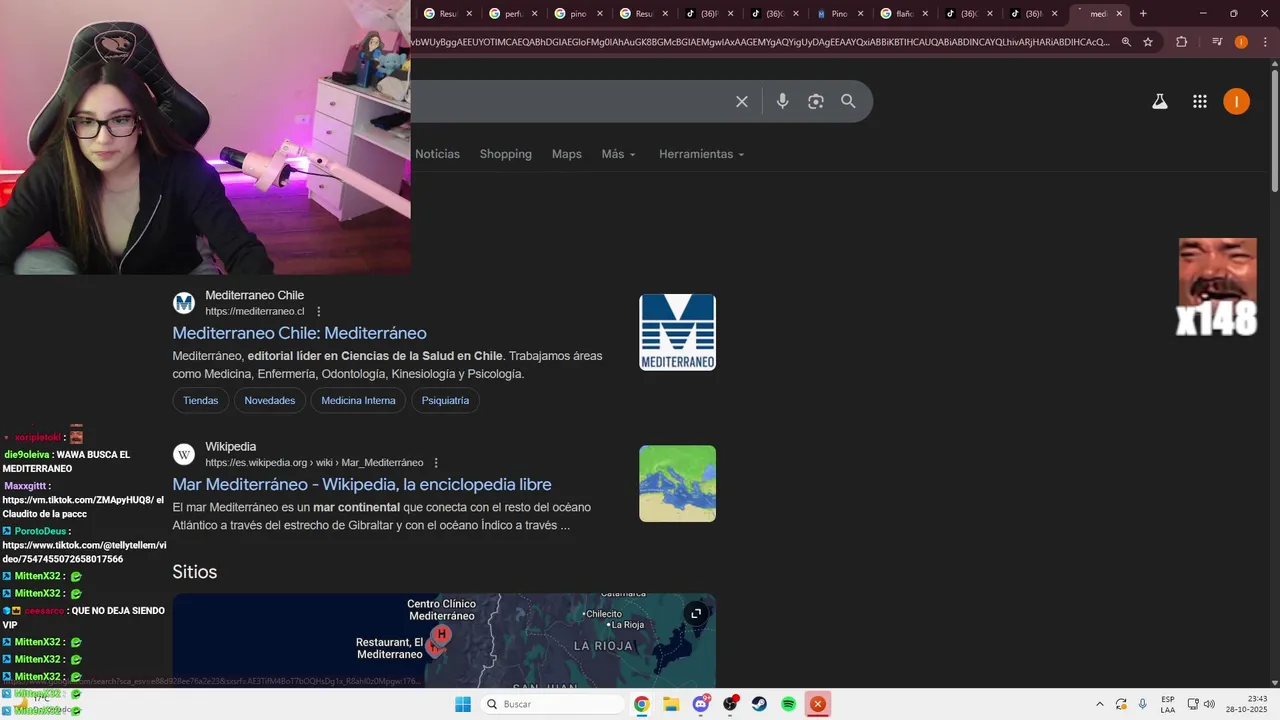Click Maxxgittt's tiktok link in chat
This screenshot has height=720, width=1280.
tap(79, 499)
